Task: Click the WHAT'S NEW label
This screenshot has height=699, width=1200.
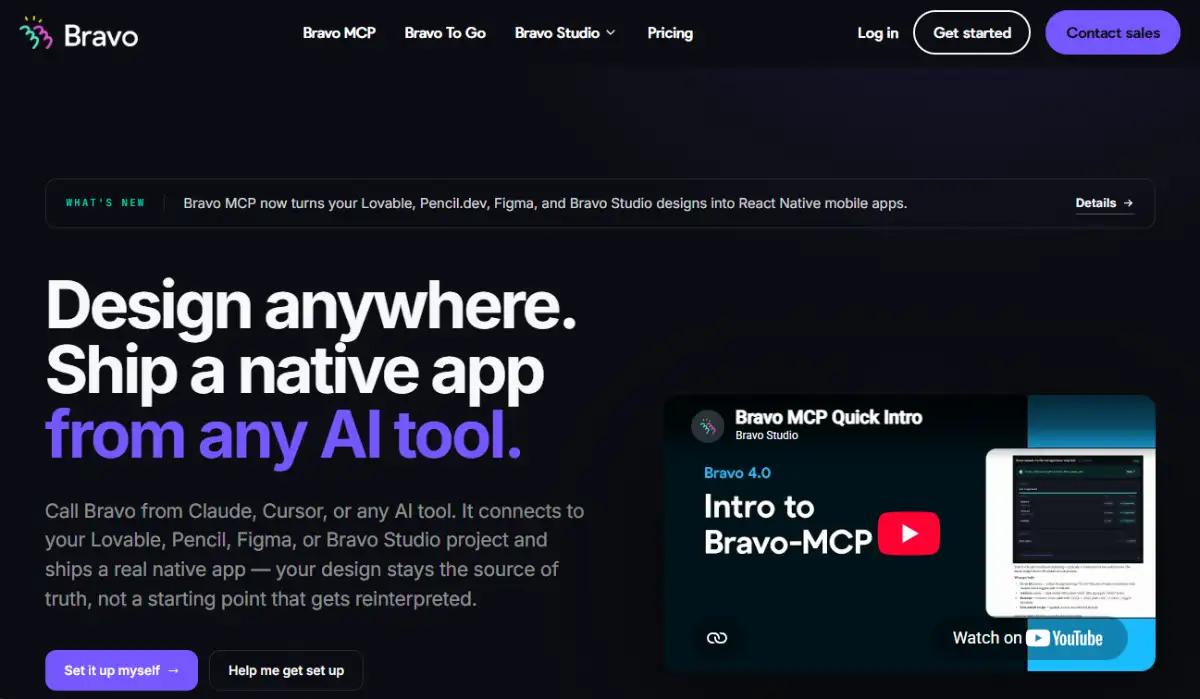Action: [105, 203]
